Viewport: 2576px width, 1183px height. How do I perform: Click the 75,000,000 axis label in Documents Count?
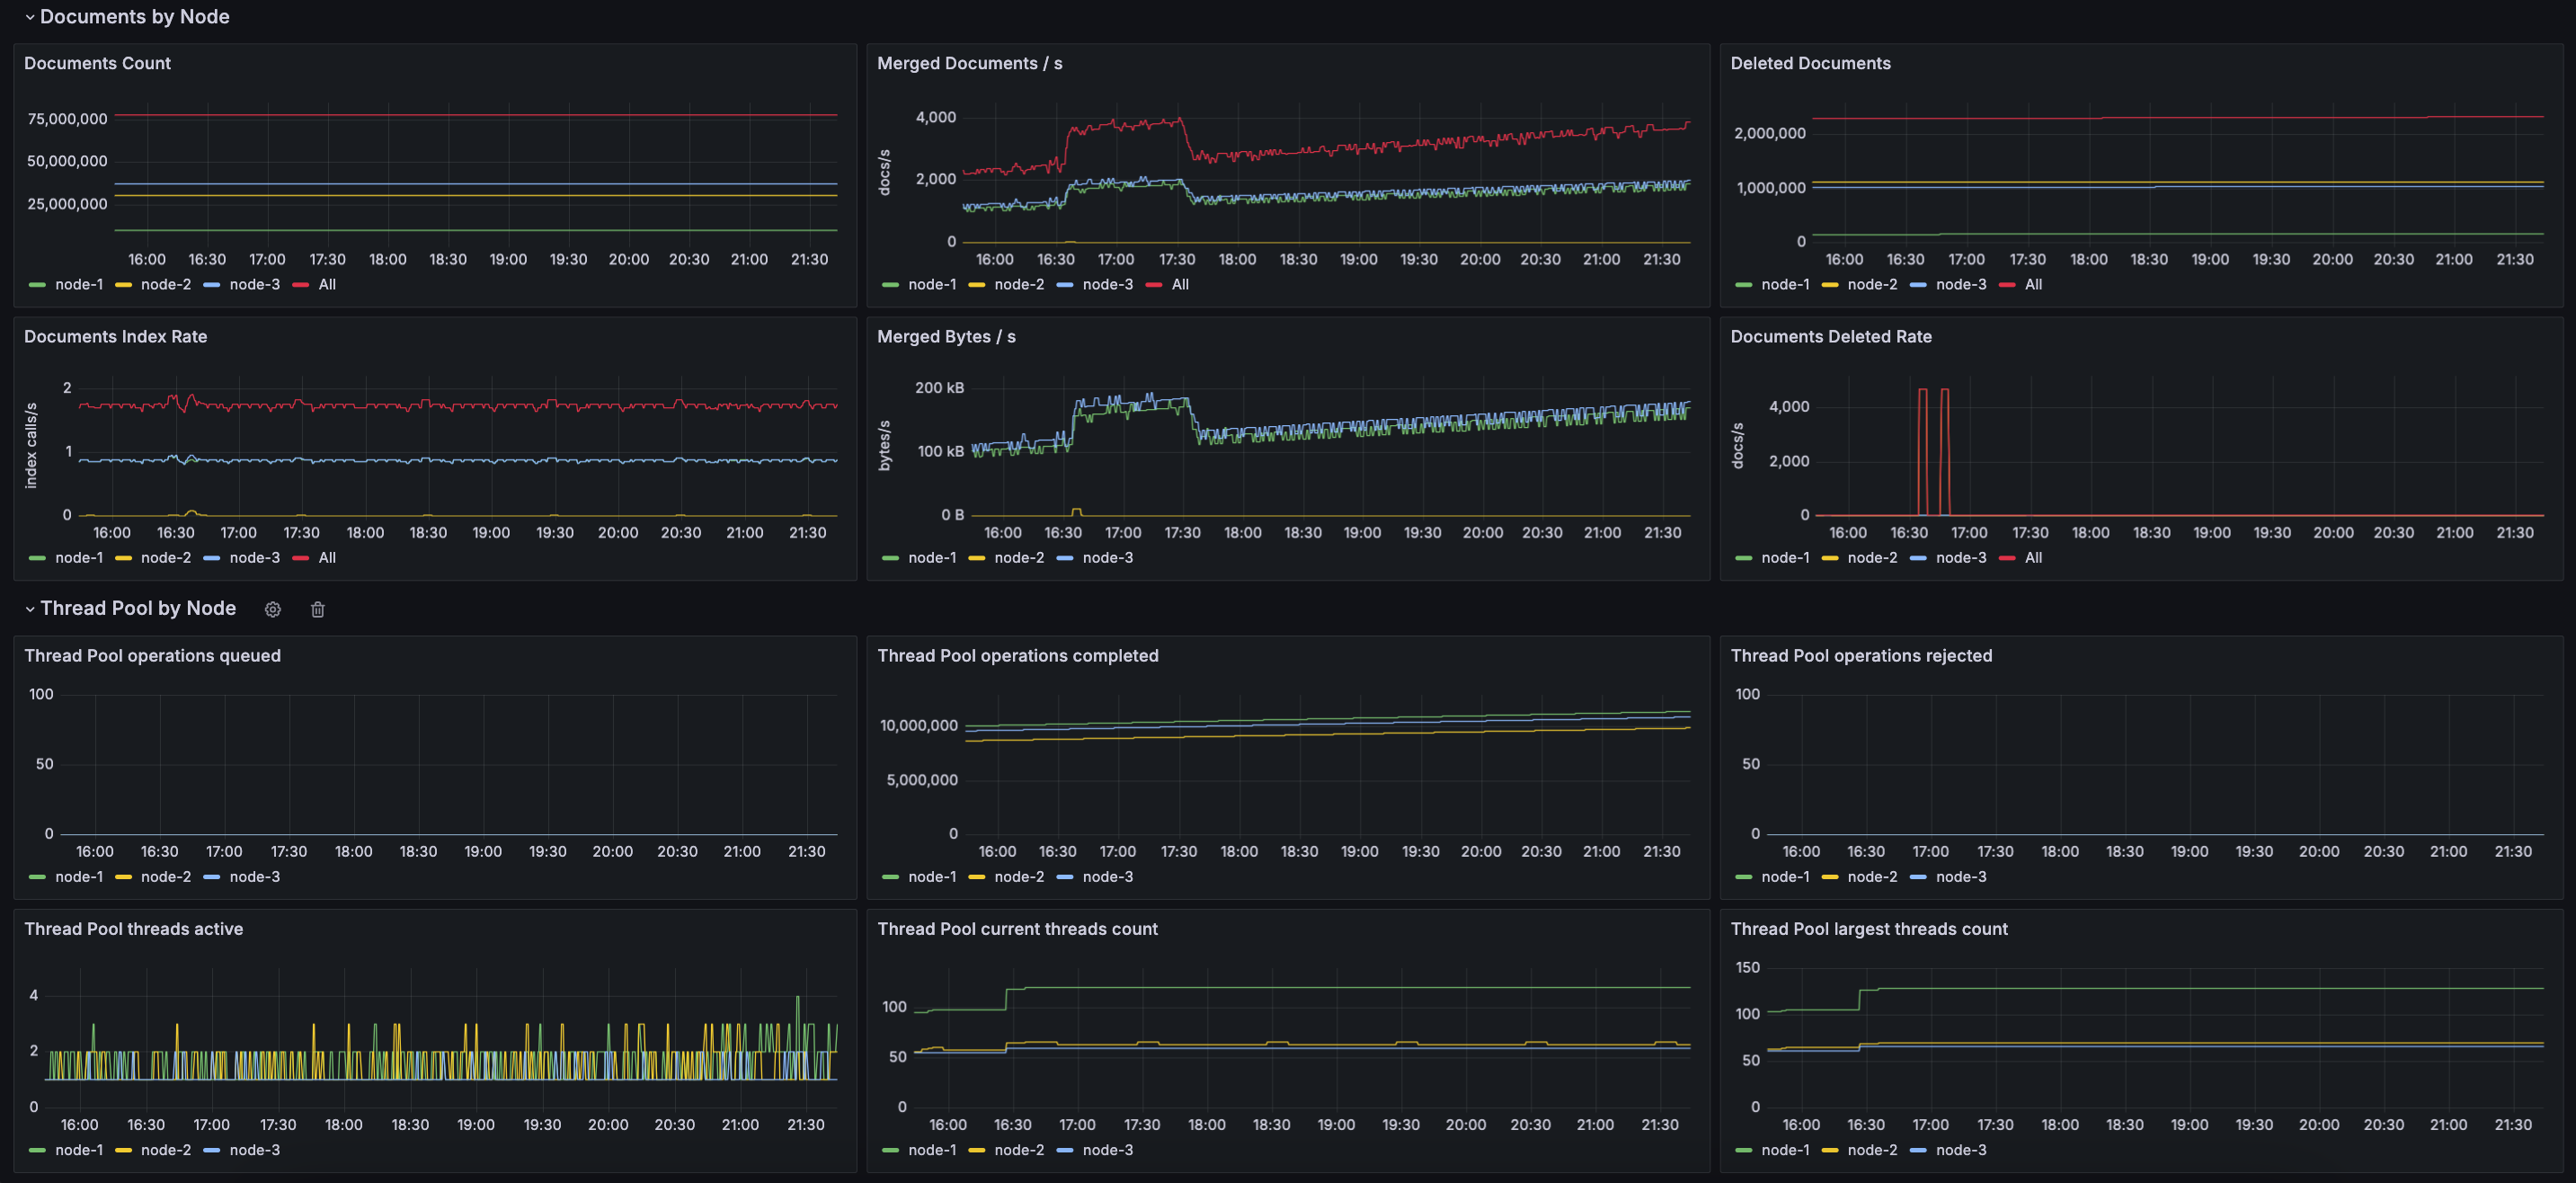pos(67,119)
